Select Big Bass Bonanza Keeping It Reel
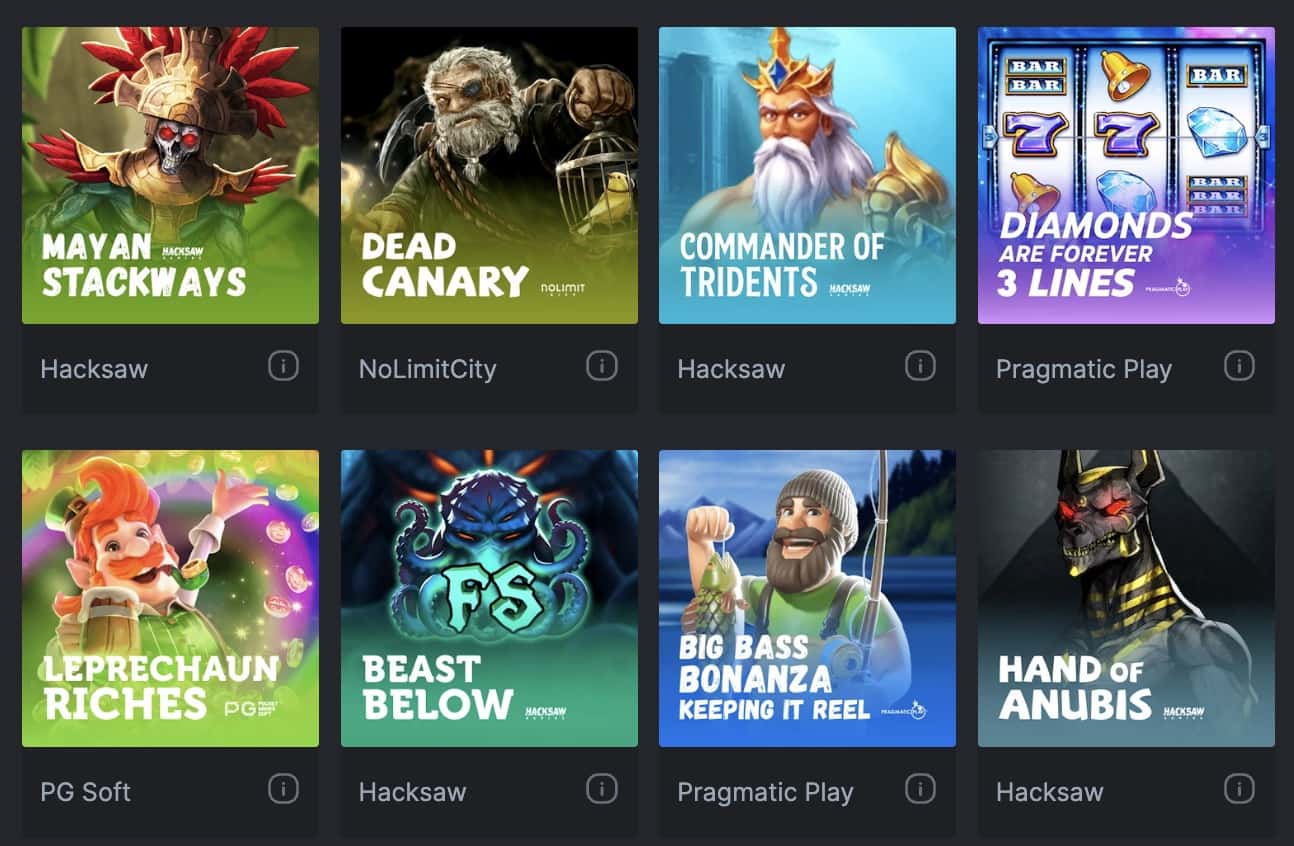1294x846 pixels. click(807, 598)
